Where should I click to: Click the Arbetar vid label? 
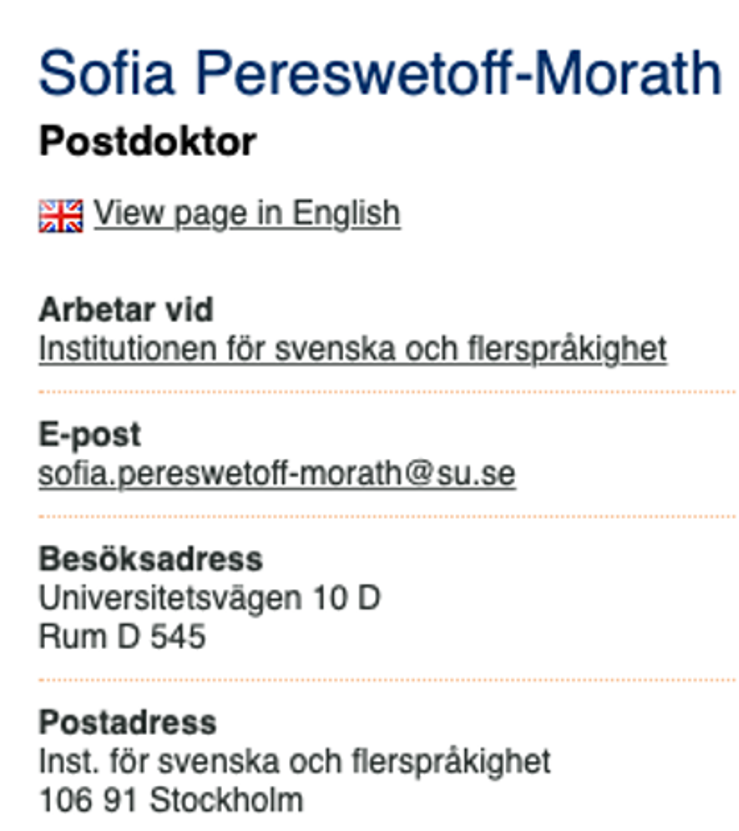pos(126,309)
